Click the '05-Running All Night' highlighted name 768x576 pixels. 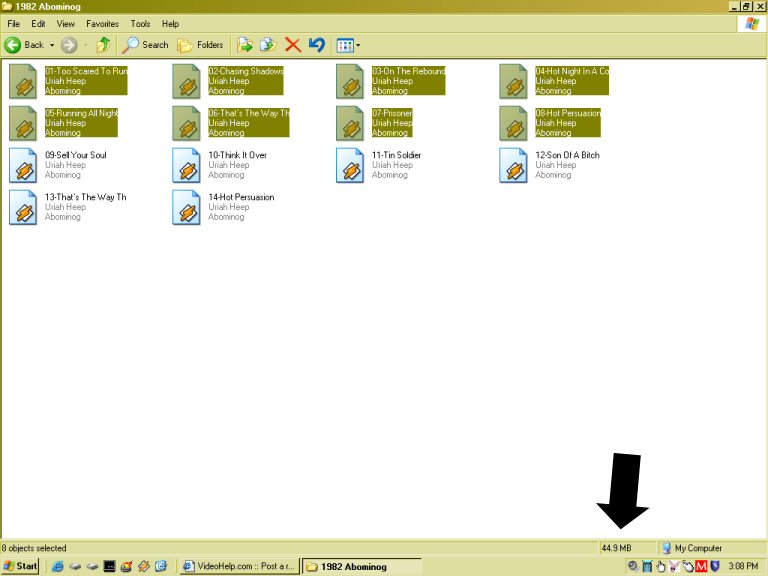tap(81, 113)
